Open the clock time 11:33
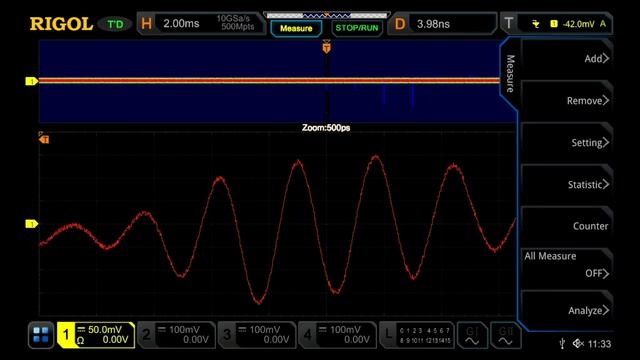640x360 pixels. pos(599,344)
